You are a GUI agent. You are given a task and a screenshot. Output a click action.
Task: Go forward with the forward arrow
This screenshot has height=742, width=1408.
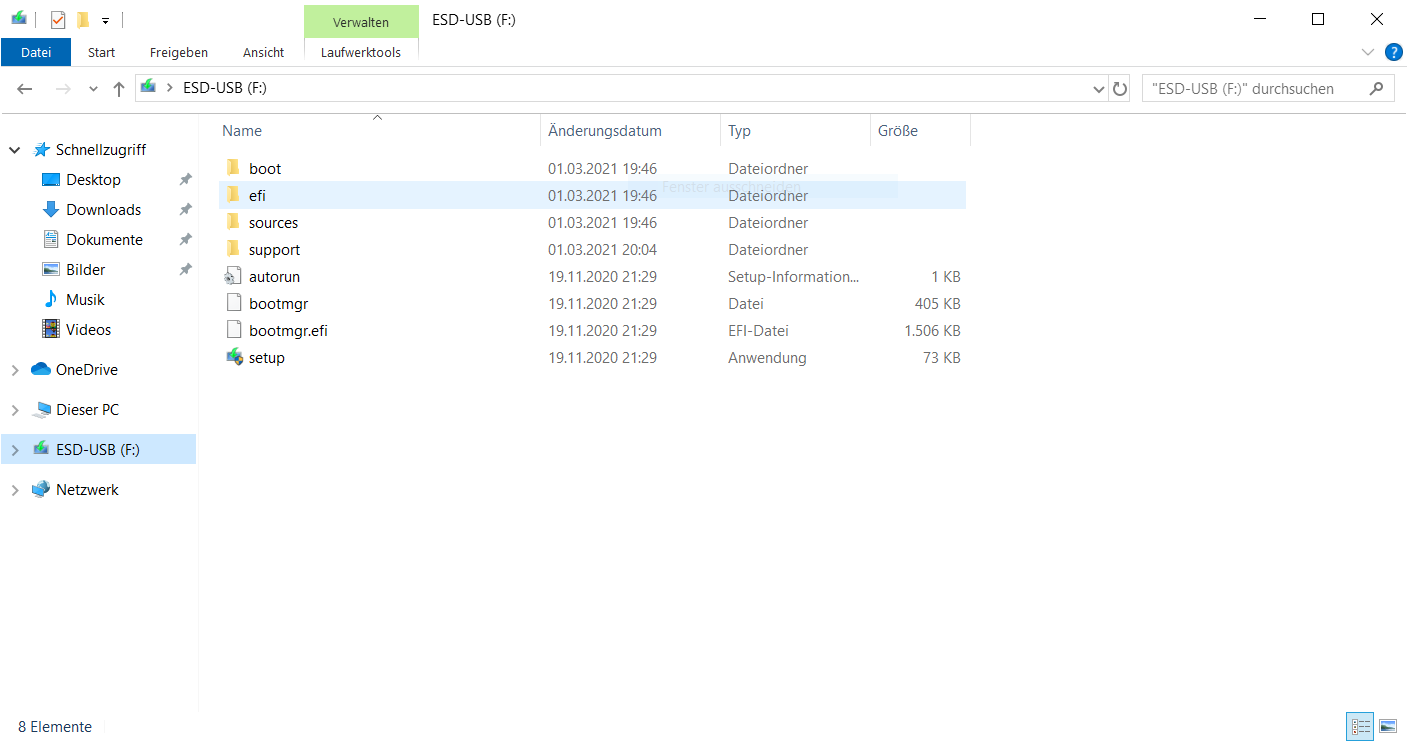click(x=63, y=89)
